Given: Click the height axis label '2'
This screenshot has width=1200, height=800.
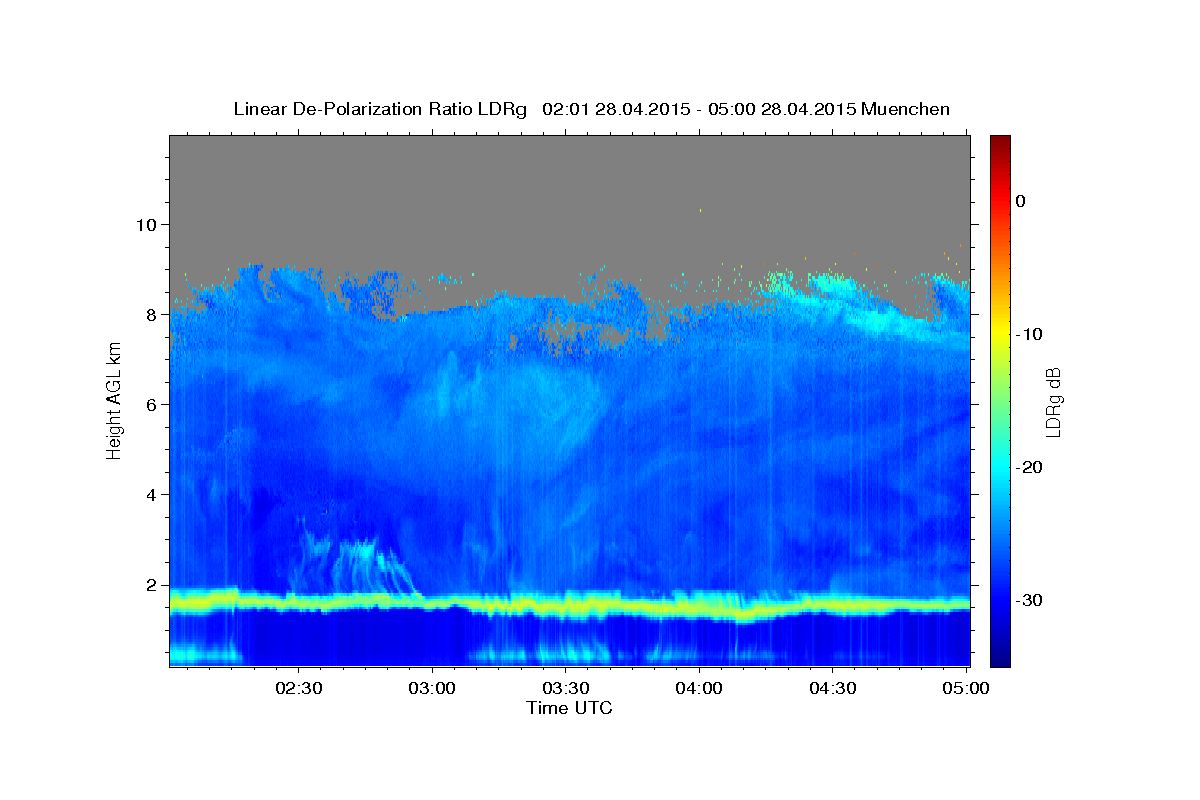Looking at the screenshot, I should click(152, 585).
